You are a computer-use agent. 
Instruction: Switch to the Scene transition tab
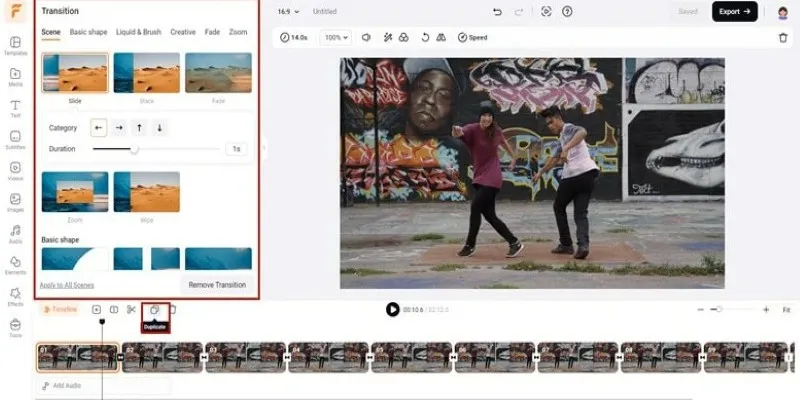(51, 32)
